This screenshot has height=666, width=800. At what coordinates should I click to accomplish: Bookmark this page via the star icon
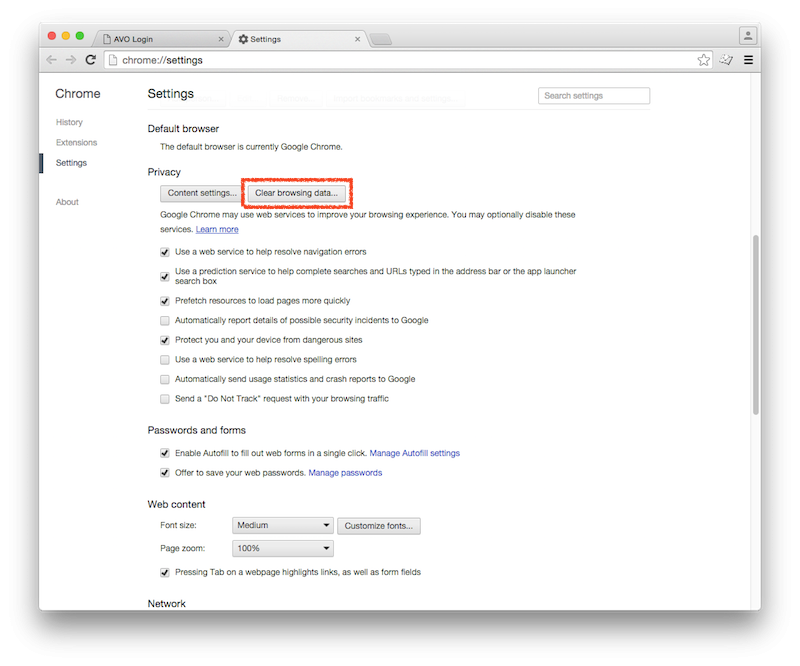click(703, 59)
